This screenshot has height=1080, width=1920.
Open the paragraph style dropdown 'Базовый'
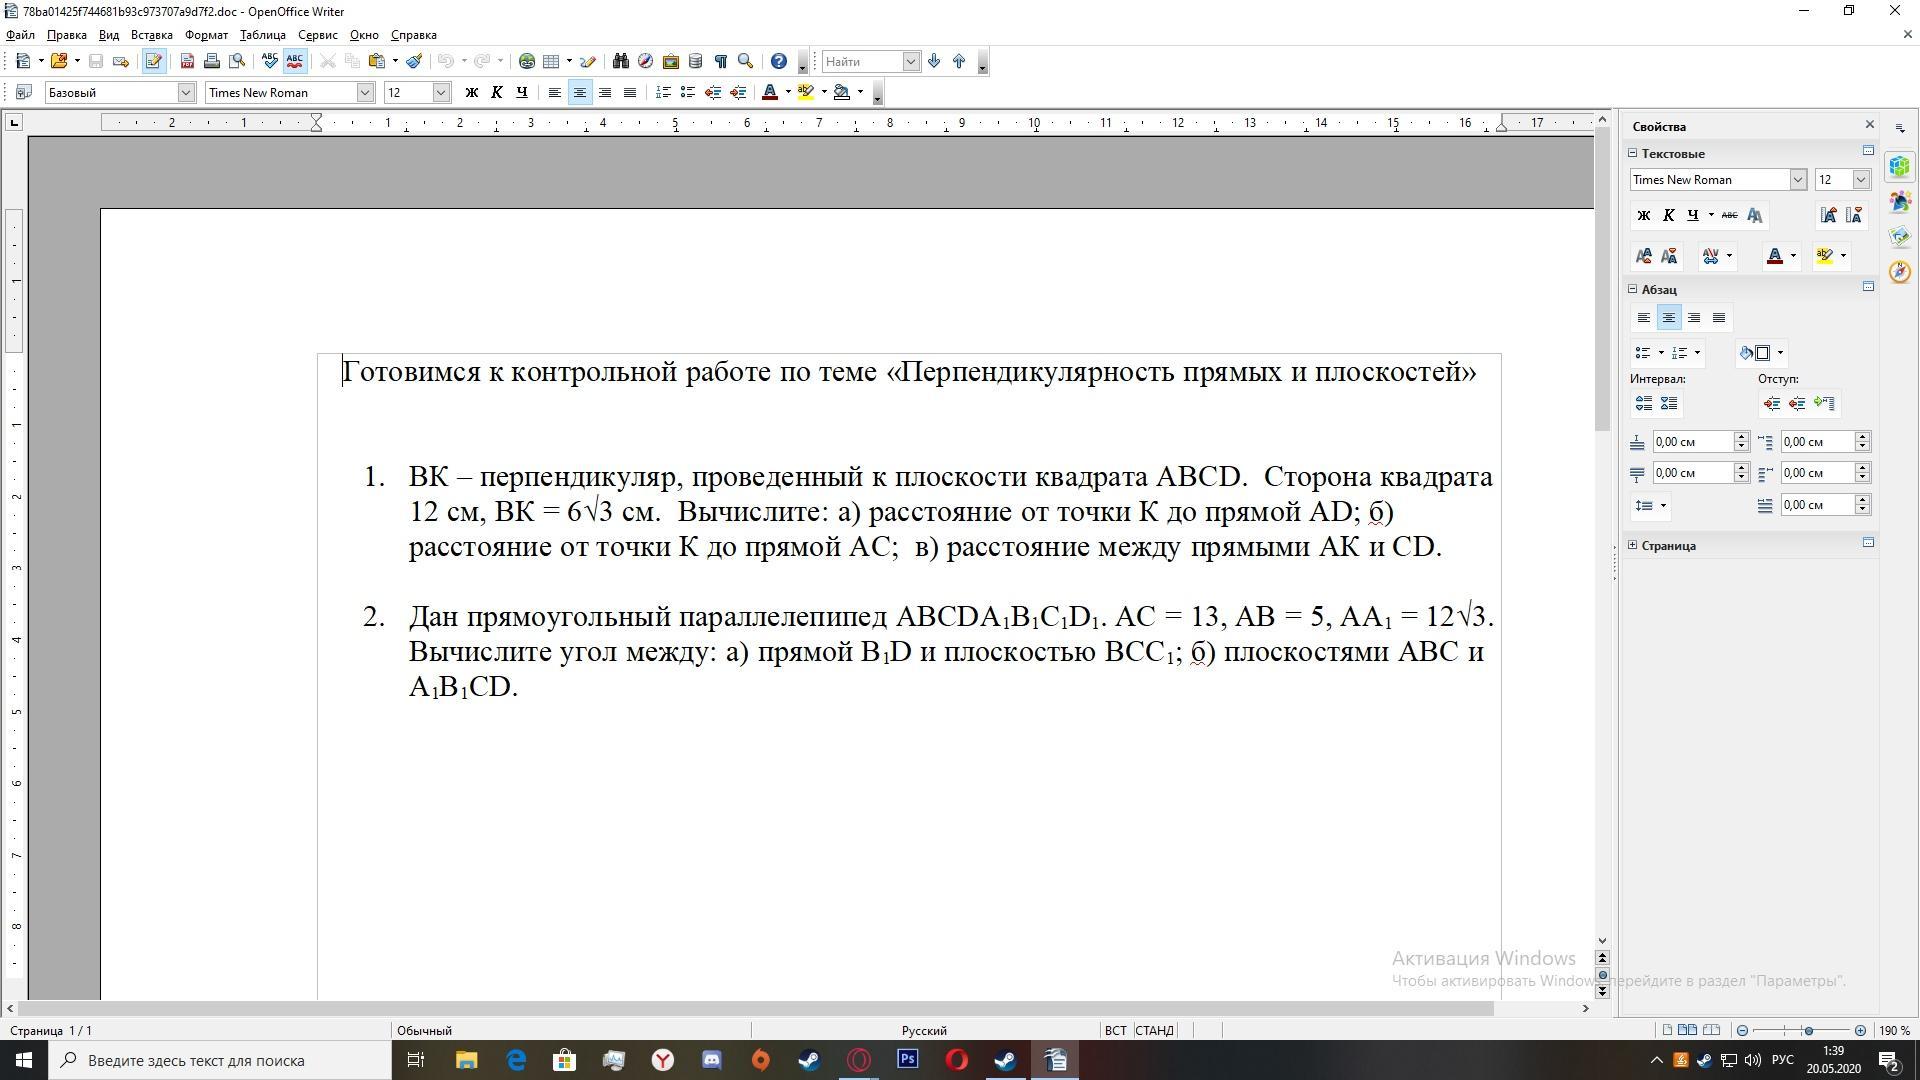185,92
